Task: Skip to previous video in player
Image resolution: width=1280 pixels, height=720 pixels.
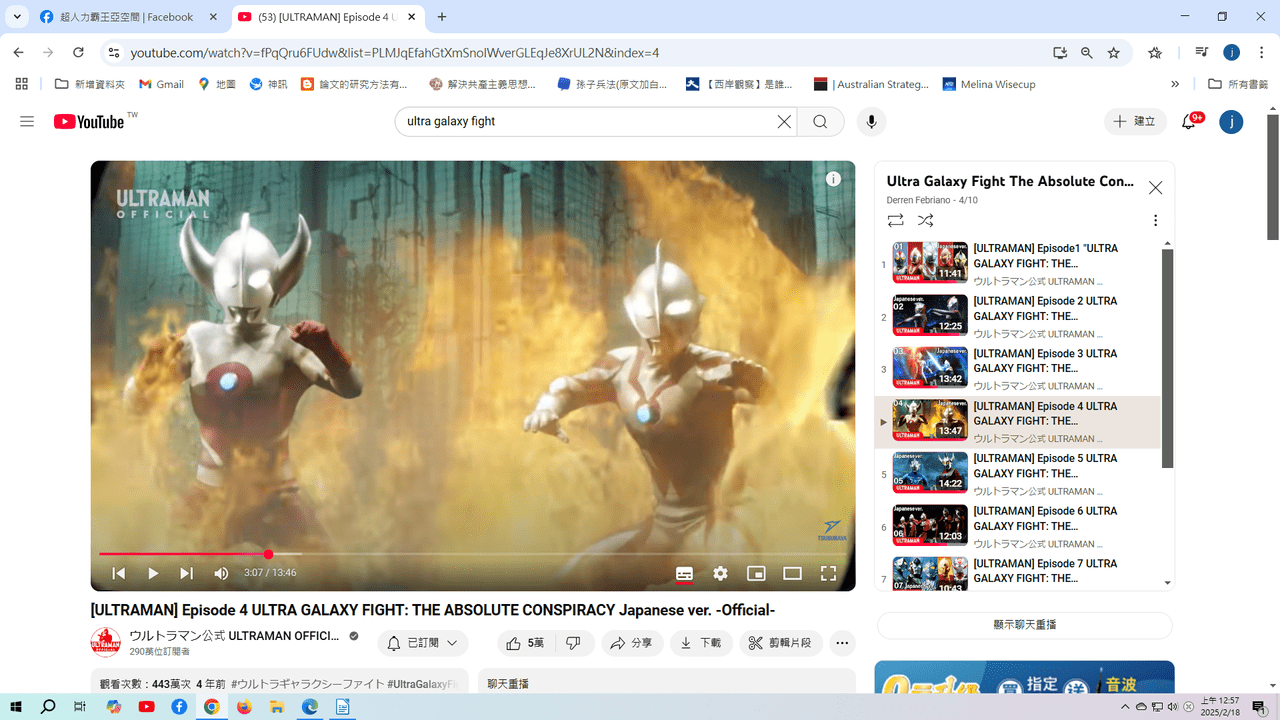Action: (x=119, y=573)
